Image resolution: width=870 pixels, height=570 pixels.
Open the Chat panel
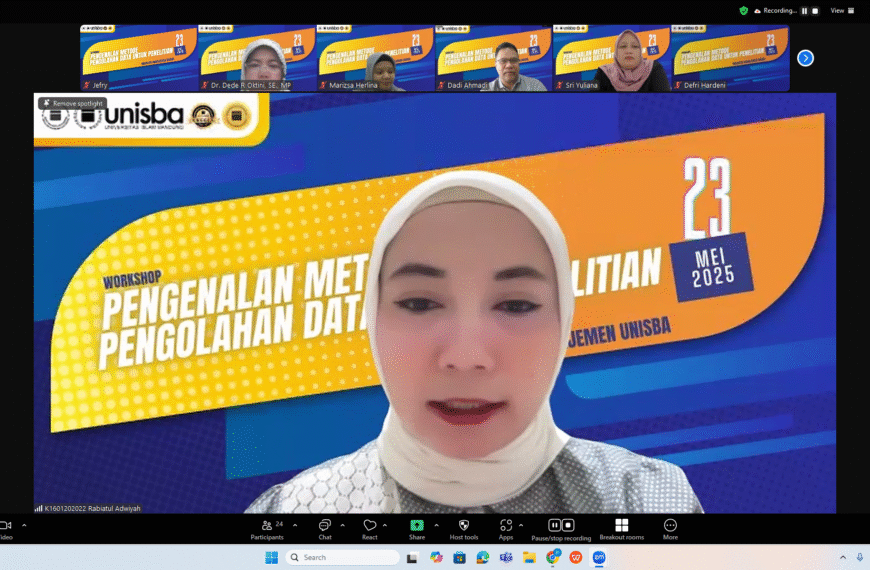(x=325, y=526)
